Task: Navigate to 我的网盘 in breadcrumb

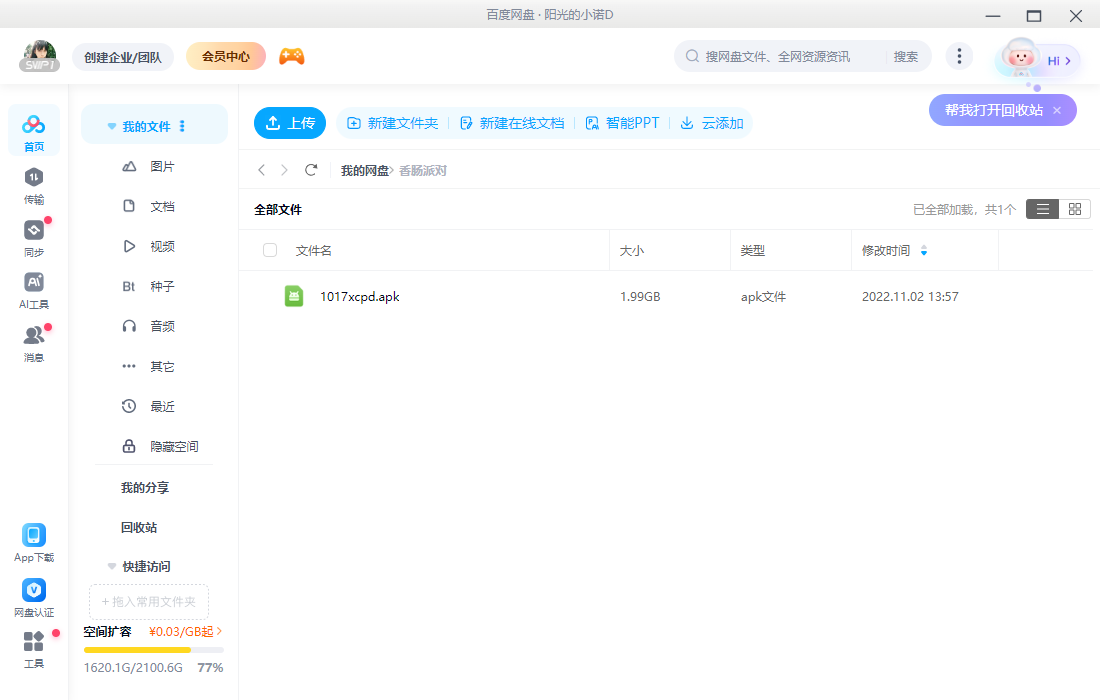Action: (363, 170)
